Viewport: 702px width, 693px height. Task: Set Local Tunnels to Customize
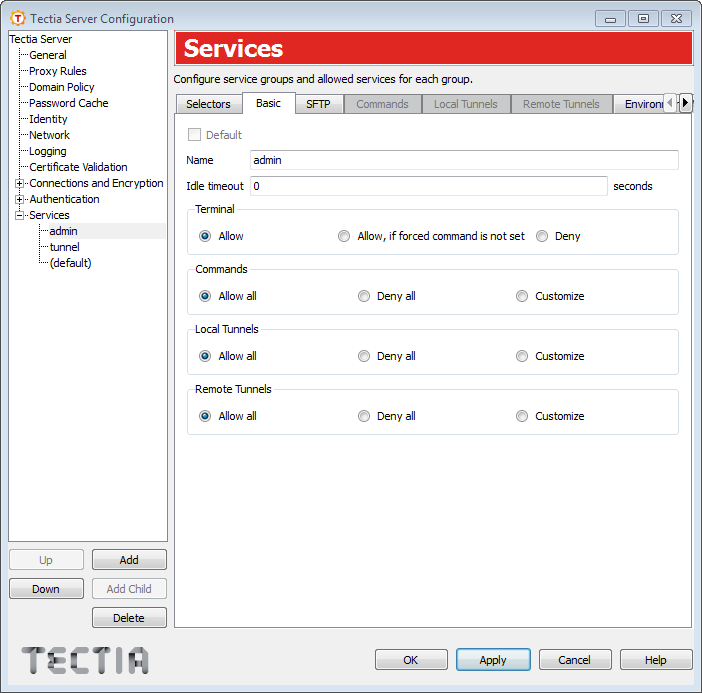522,356
